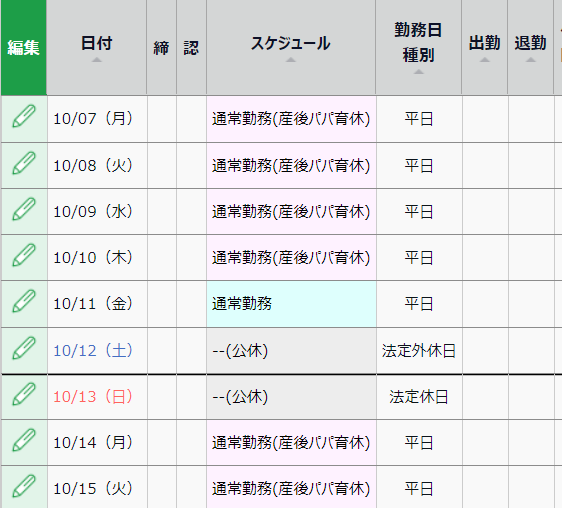Click the edit pencil for 10/07 (月)

click(x=24, y=116)
